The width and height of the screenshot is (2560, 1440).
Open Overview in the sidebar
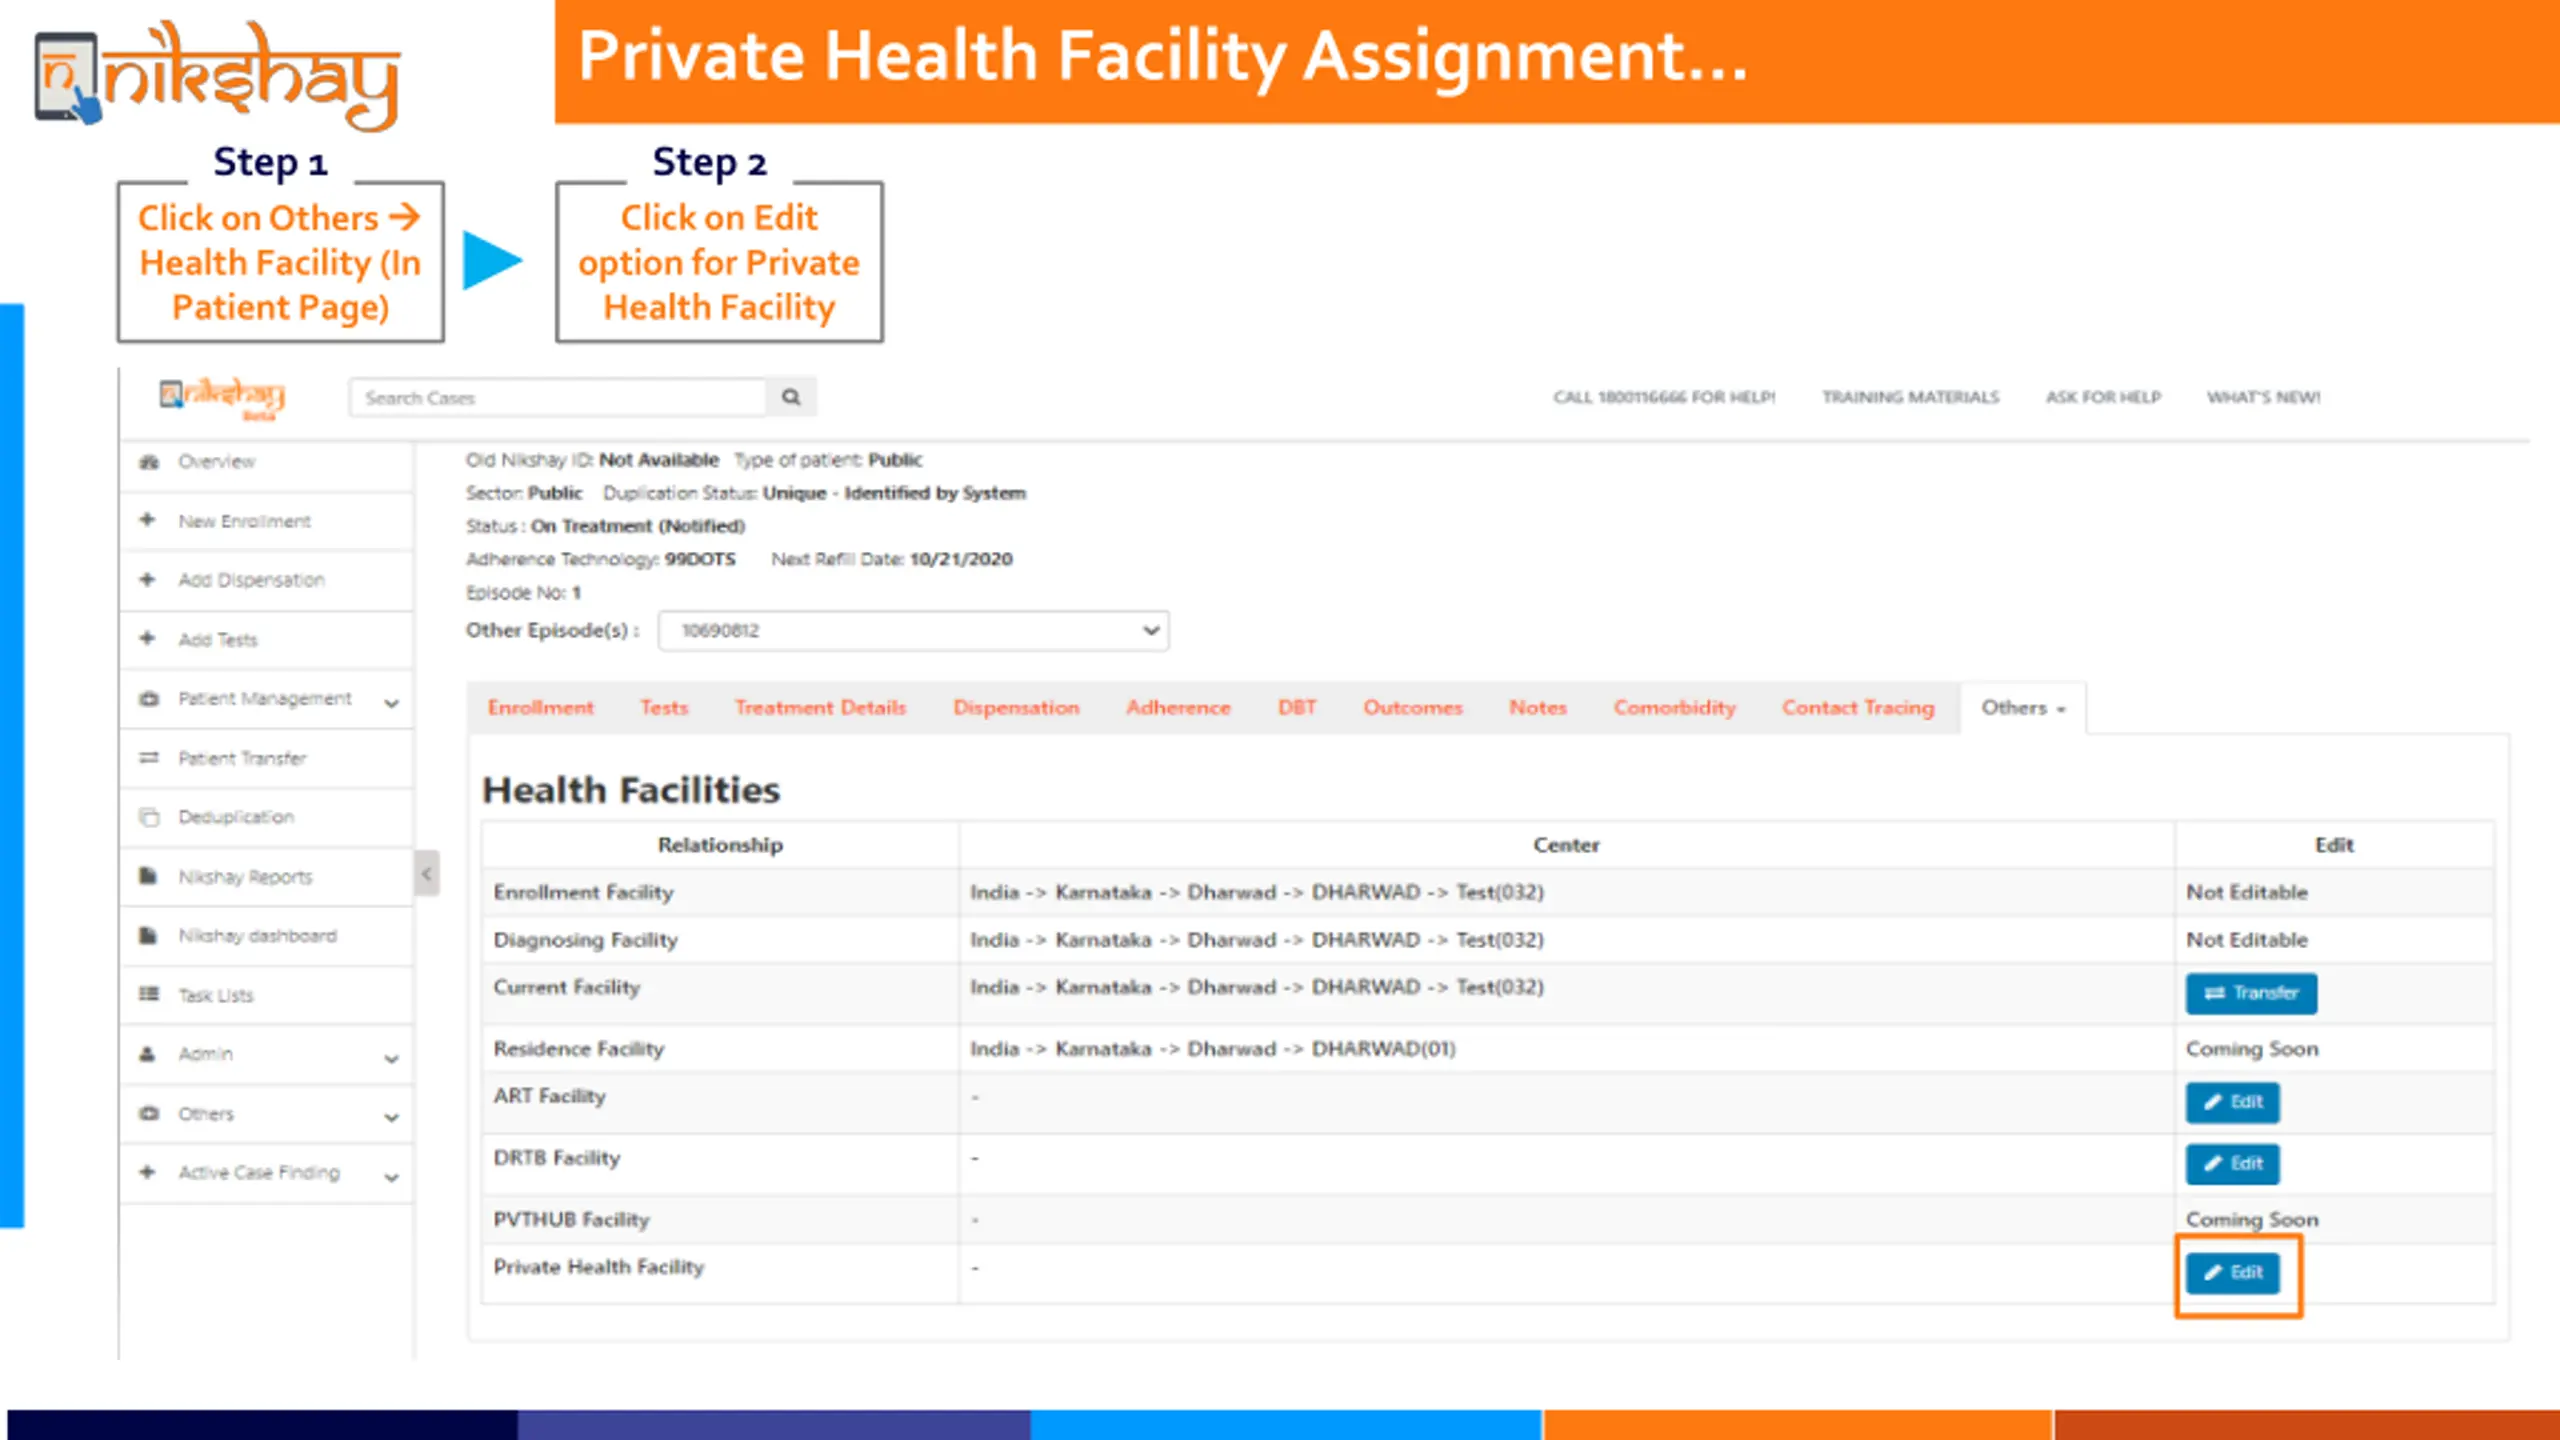tap(216, 462)
